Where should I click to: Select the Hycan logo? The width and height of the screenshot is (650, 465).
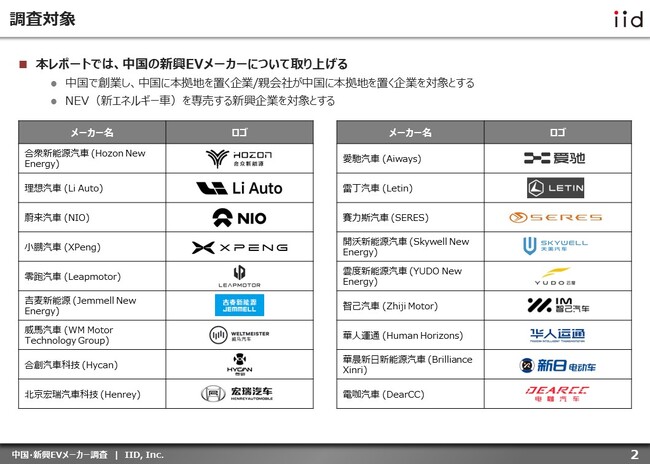coord(239,365)
